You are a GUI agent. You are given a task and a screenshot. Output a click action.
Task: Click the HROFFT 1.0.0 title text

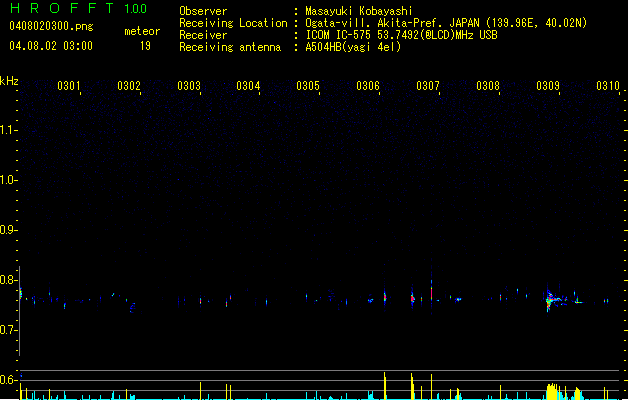click(x=78, y=8)
